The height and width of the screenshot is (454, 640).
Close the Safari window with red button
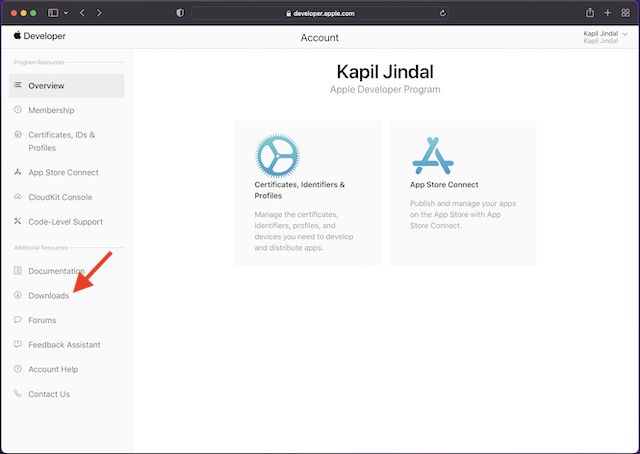(x=14, y=13)
